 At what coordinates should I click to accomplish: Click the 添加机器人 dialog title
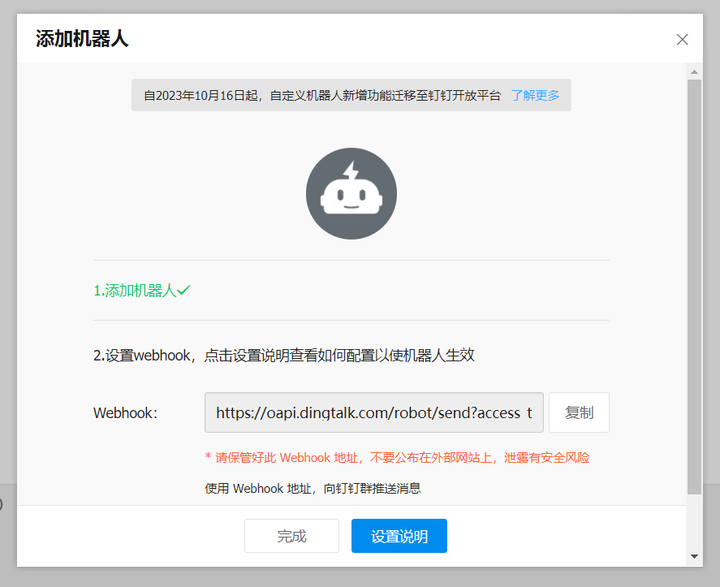tap(82, 39)
